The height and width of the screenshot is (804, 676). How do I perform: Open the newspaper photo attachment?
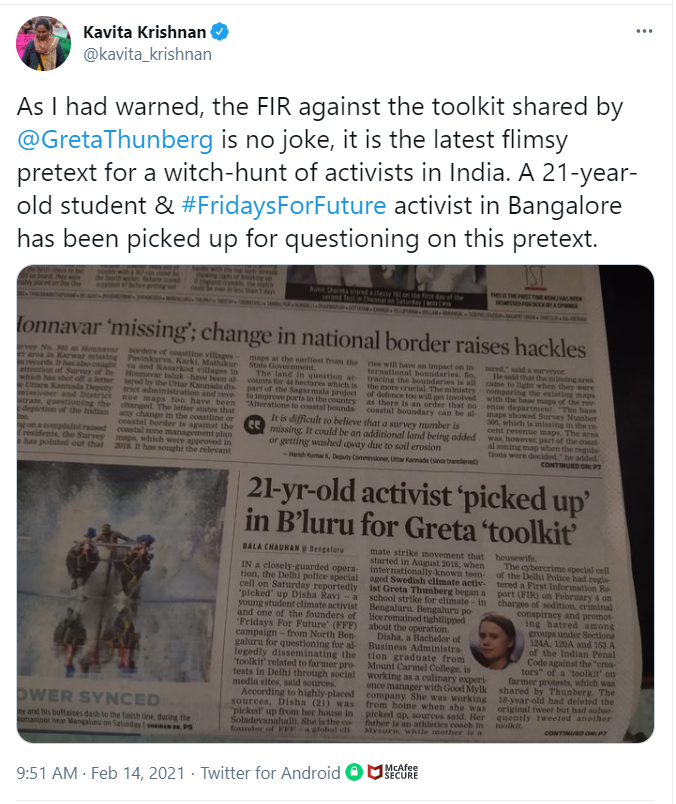(335, 504)
